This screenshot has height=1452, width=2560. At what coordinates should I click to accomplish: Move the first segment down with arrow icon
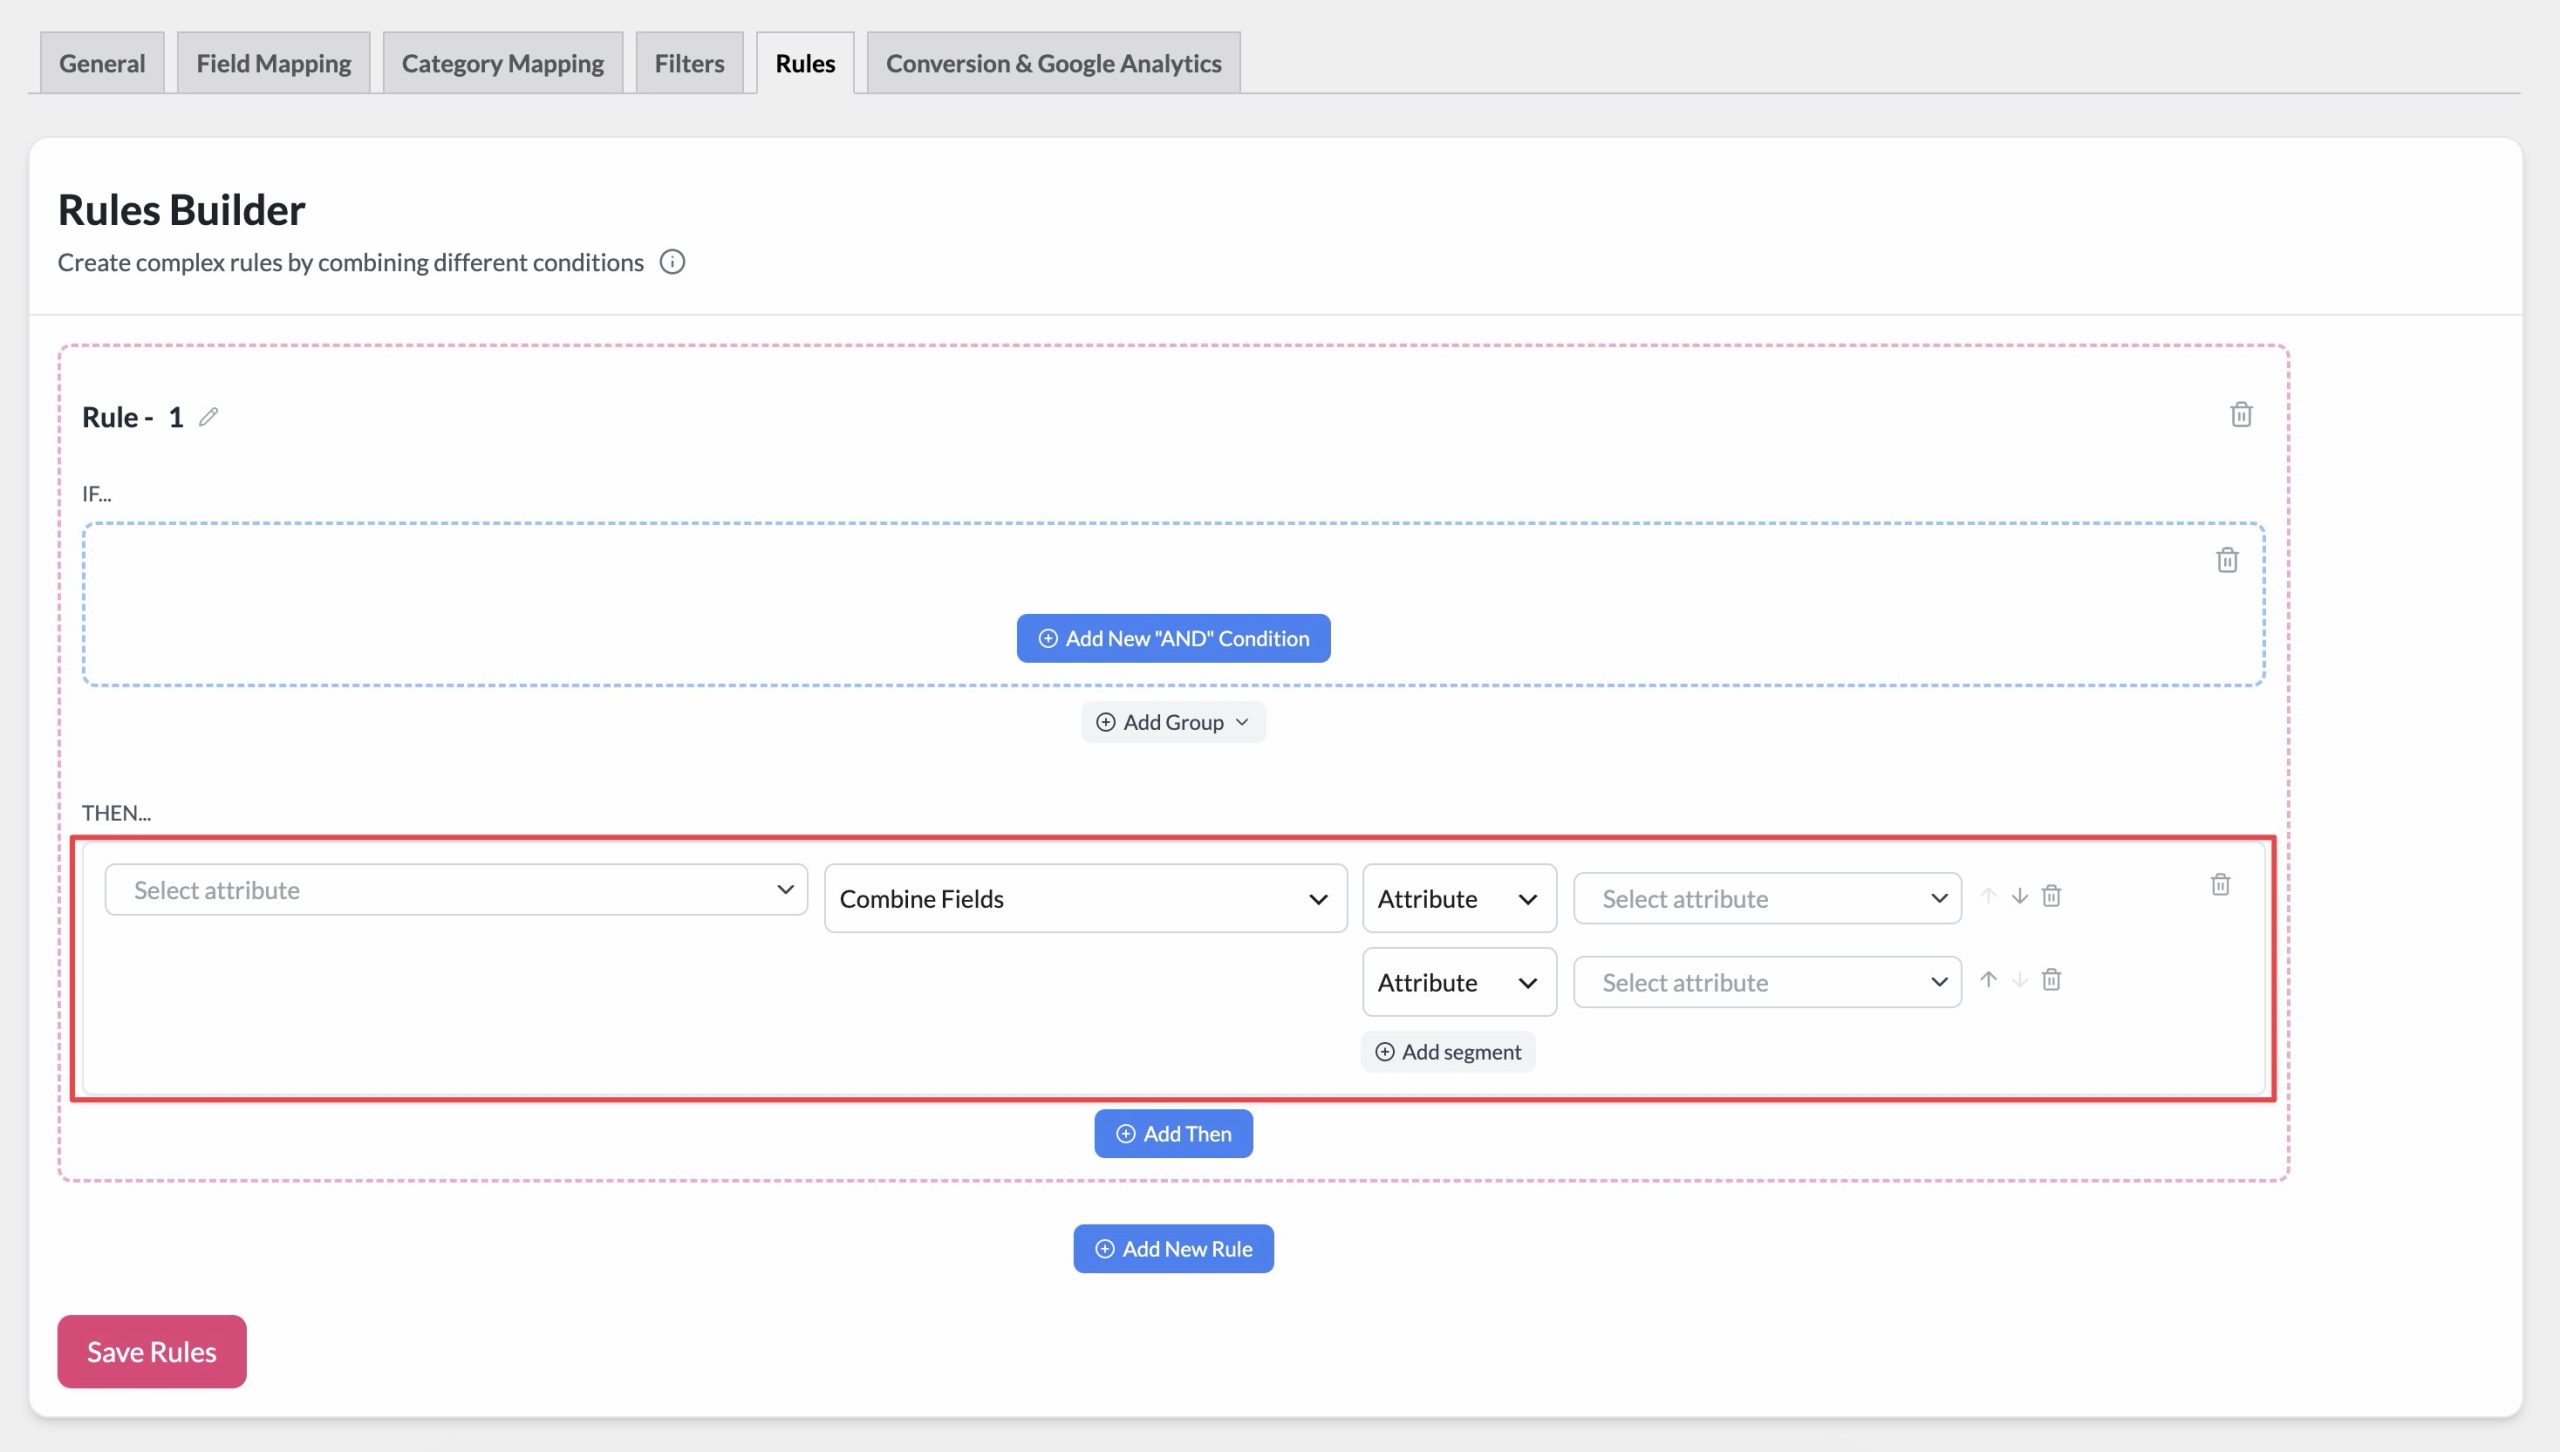click(2020, 896)
